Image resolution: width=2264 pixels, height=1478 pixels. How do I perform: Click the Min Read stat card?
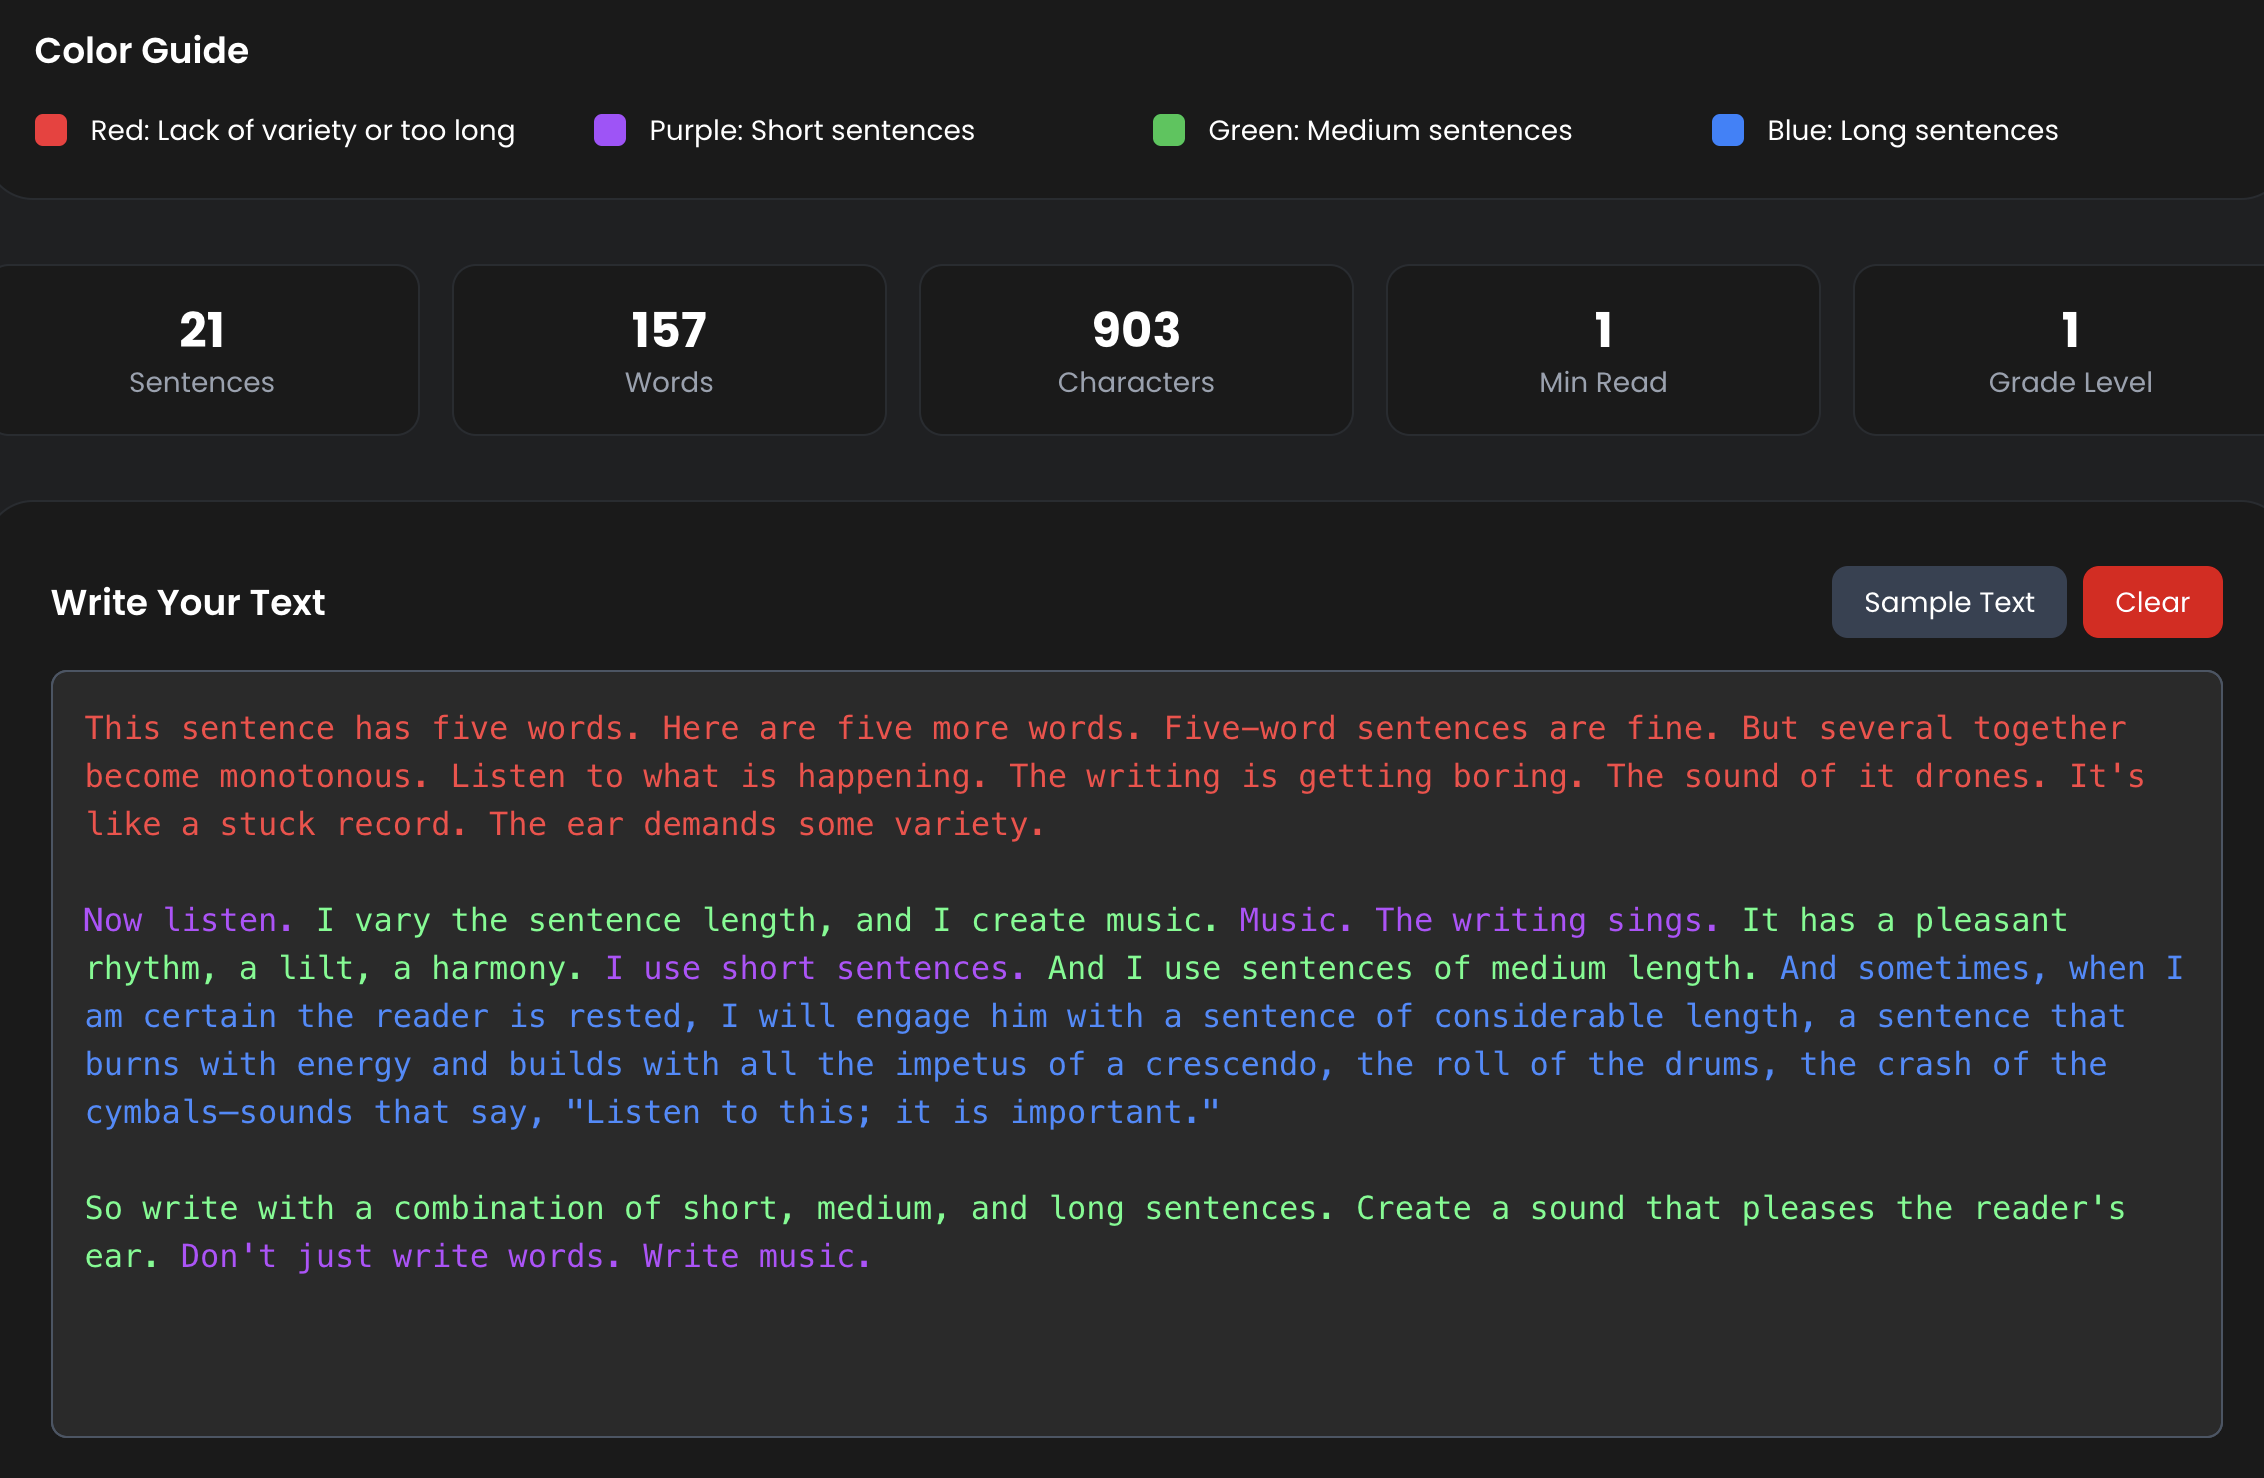(1603, 350)
